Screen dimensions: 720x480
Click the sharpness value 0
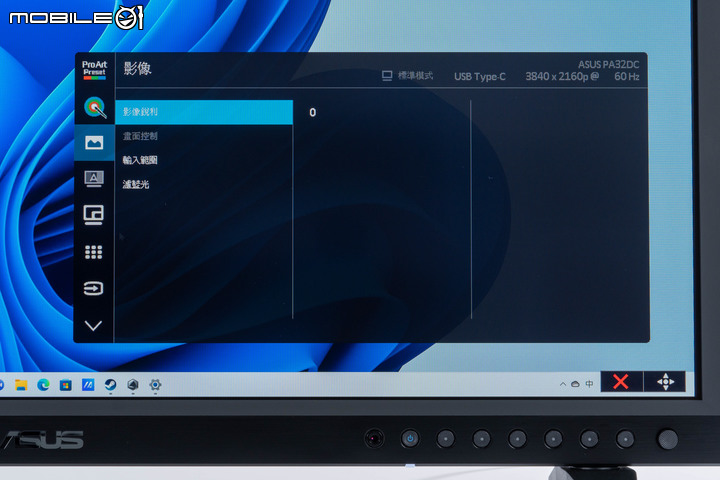(x=313, y=113)
